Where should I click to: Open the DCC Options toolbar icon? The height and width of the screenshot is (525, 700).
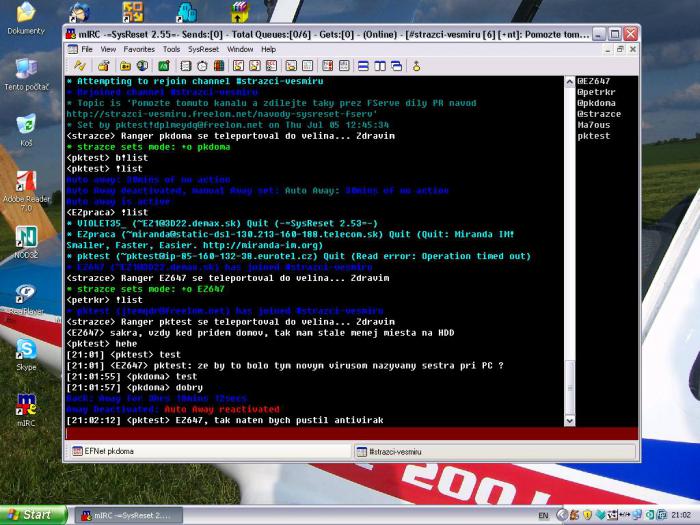tap(271, 66)
